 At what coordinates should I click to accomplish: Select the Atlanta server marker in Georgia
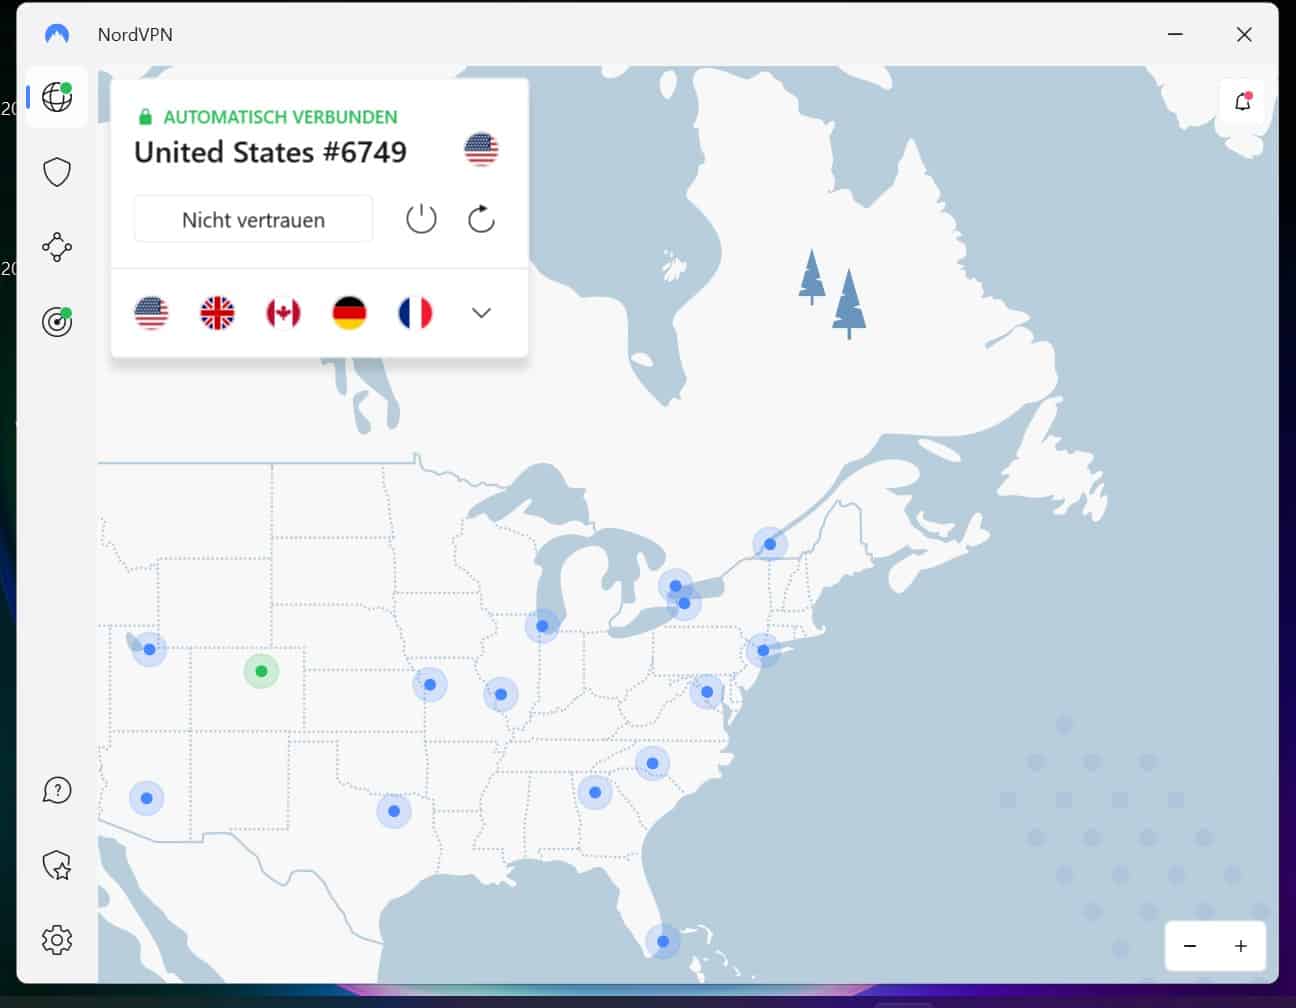[x=595, y=792]
